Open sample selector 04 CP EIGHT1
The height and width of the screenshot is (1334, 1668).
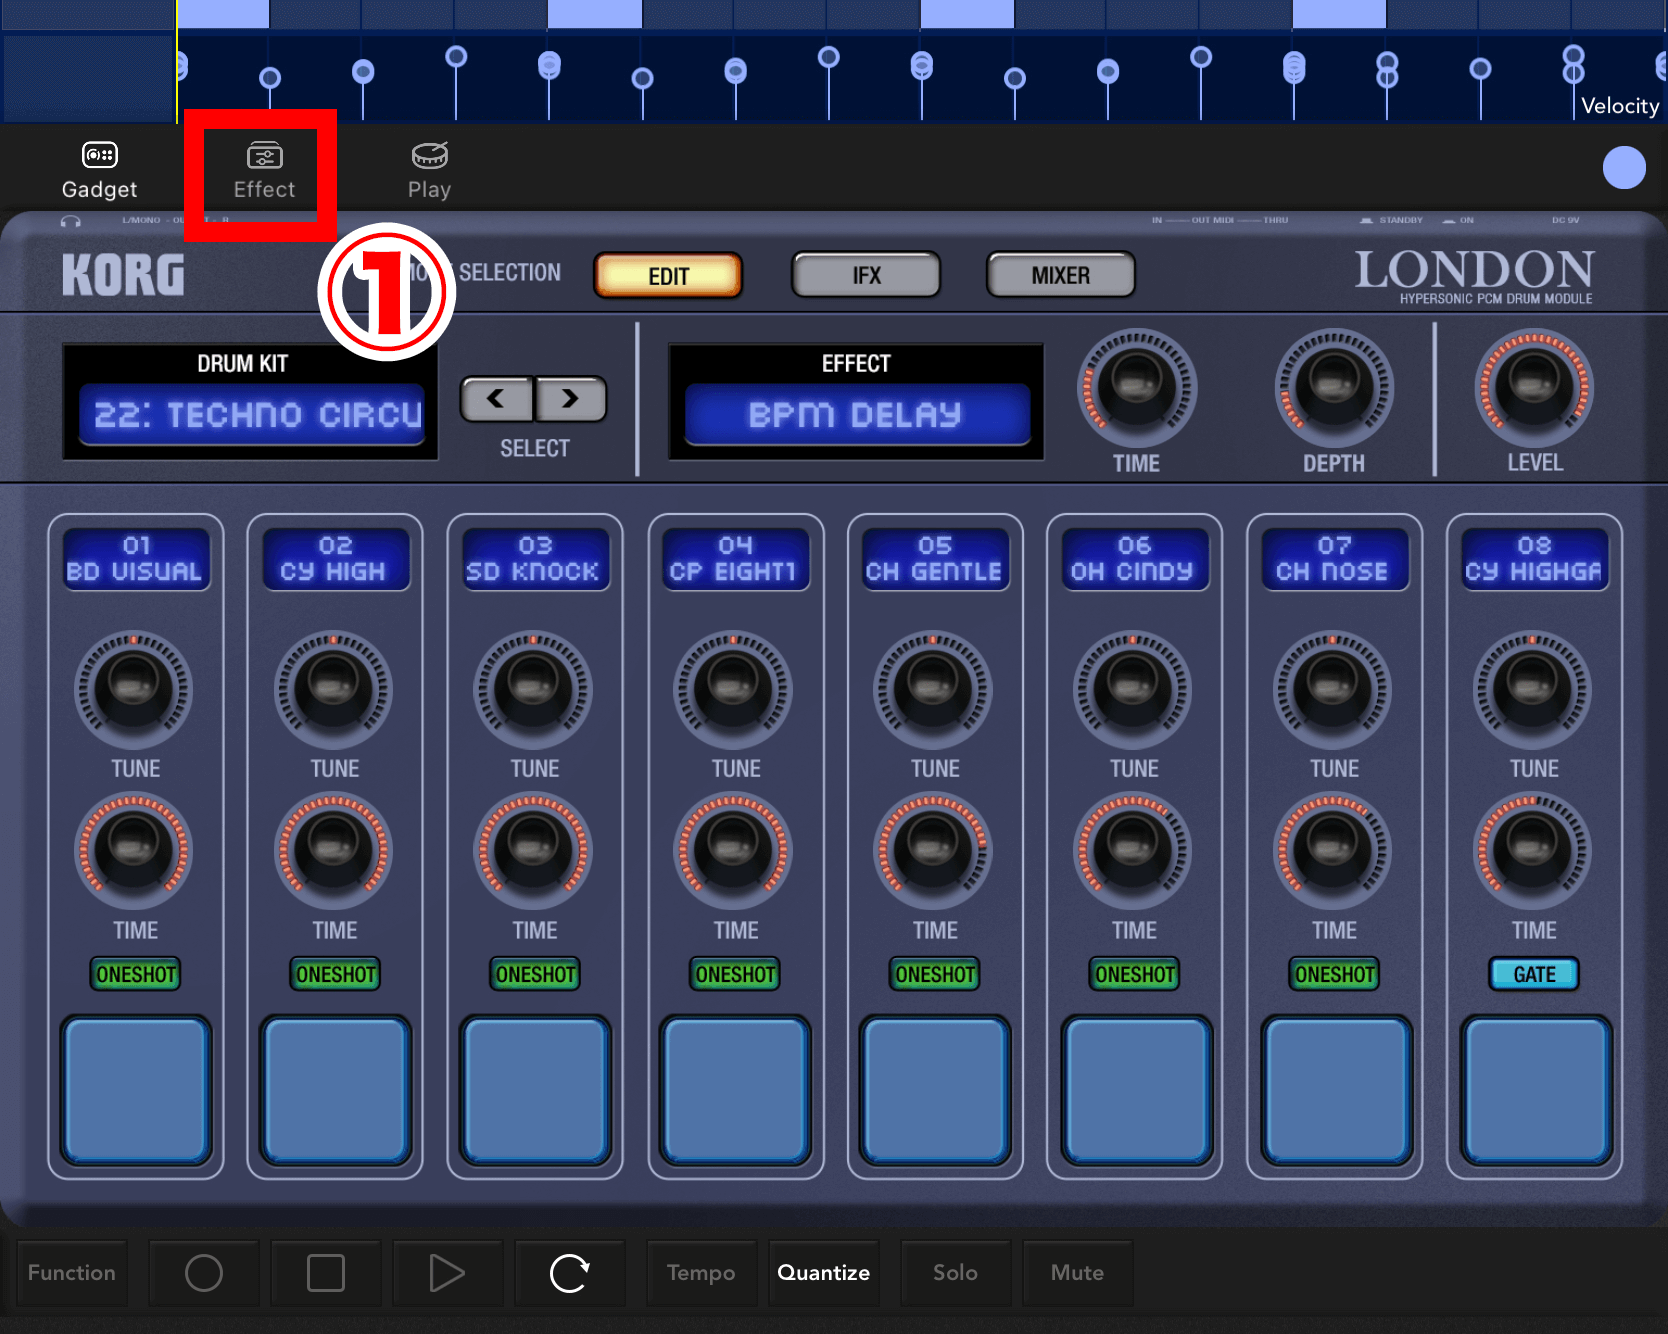(x=736, y=559)
